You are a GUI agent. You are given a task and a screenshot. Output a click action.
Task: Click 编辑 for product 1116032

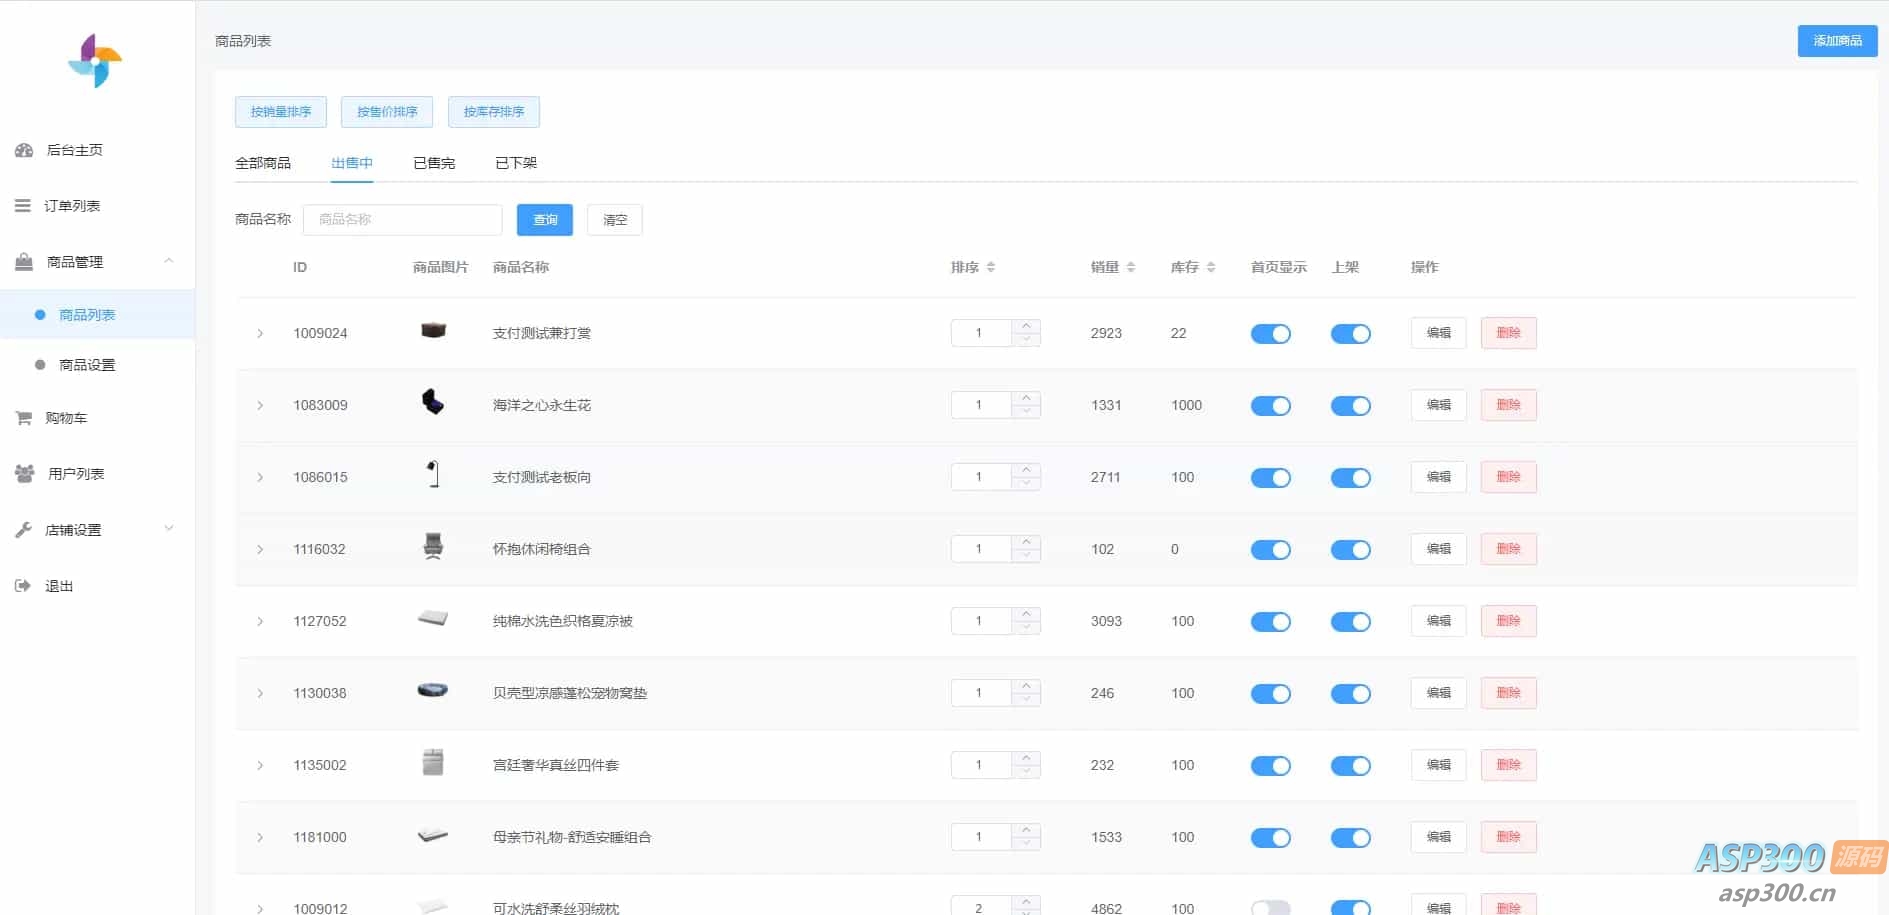pyautogui.click(x=1439, y=549)
